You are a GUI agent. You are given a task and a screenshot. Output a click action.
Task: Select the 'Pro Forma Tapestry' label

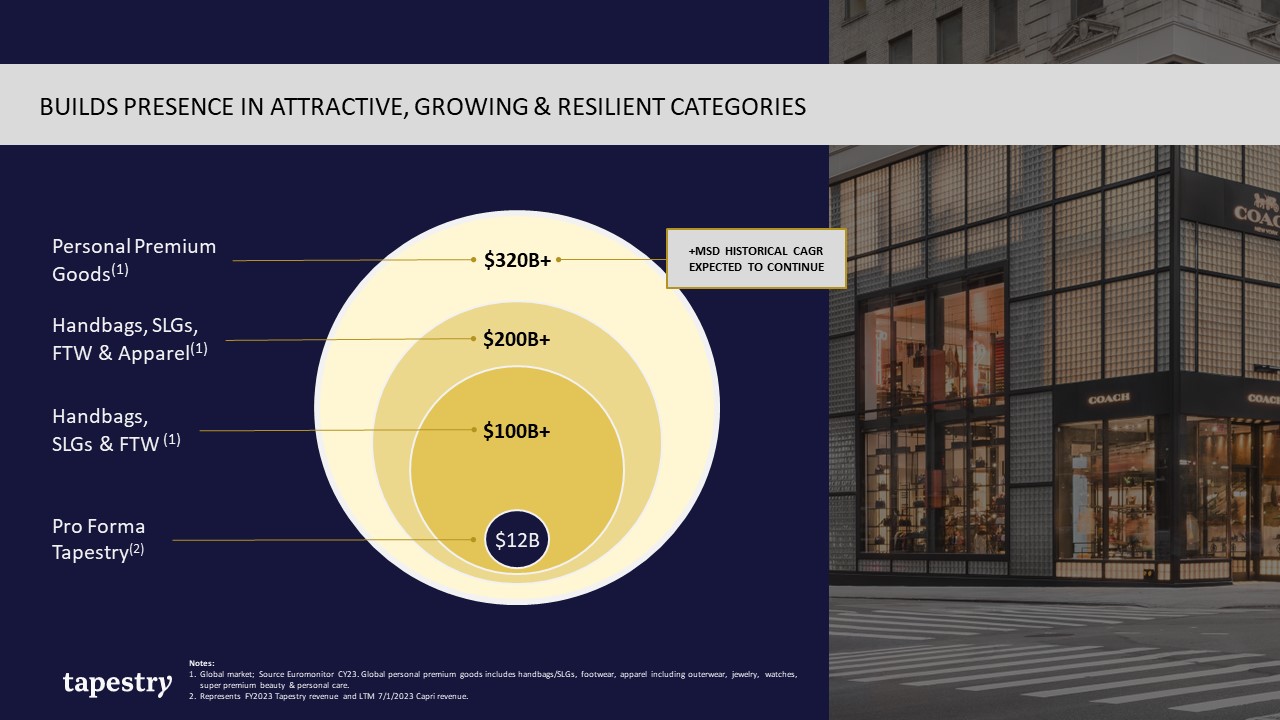pos(99,539)
